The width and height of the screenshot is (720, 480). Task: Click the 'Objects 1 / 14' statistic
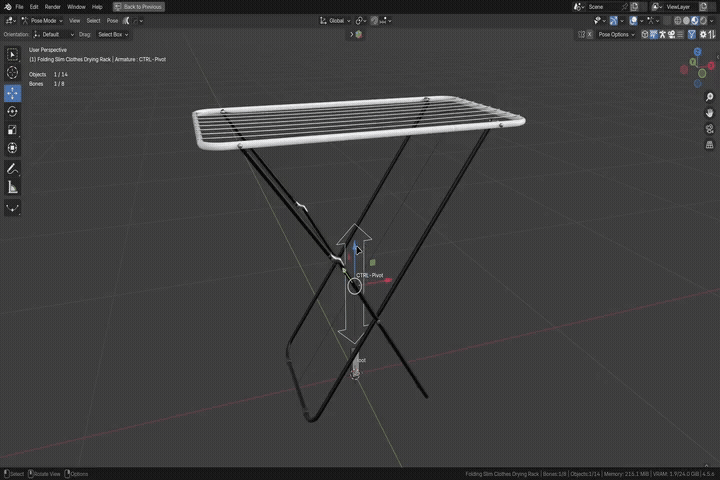pyautogui.click(x=48, y=74)
